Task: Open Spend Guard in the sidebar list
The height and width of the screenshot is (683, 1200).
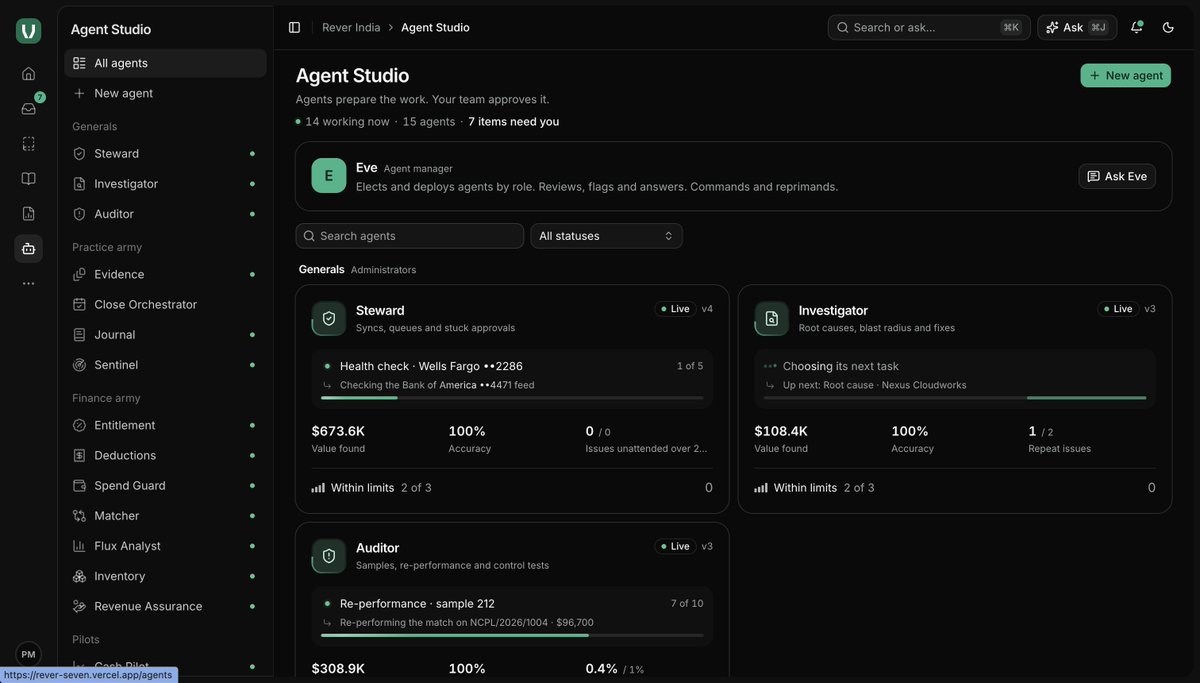Action: [x=166, y=485]
